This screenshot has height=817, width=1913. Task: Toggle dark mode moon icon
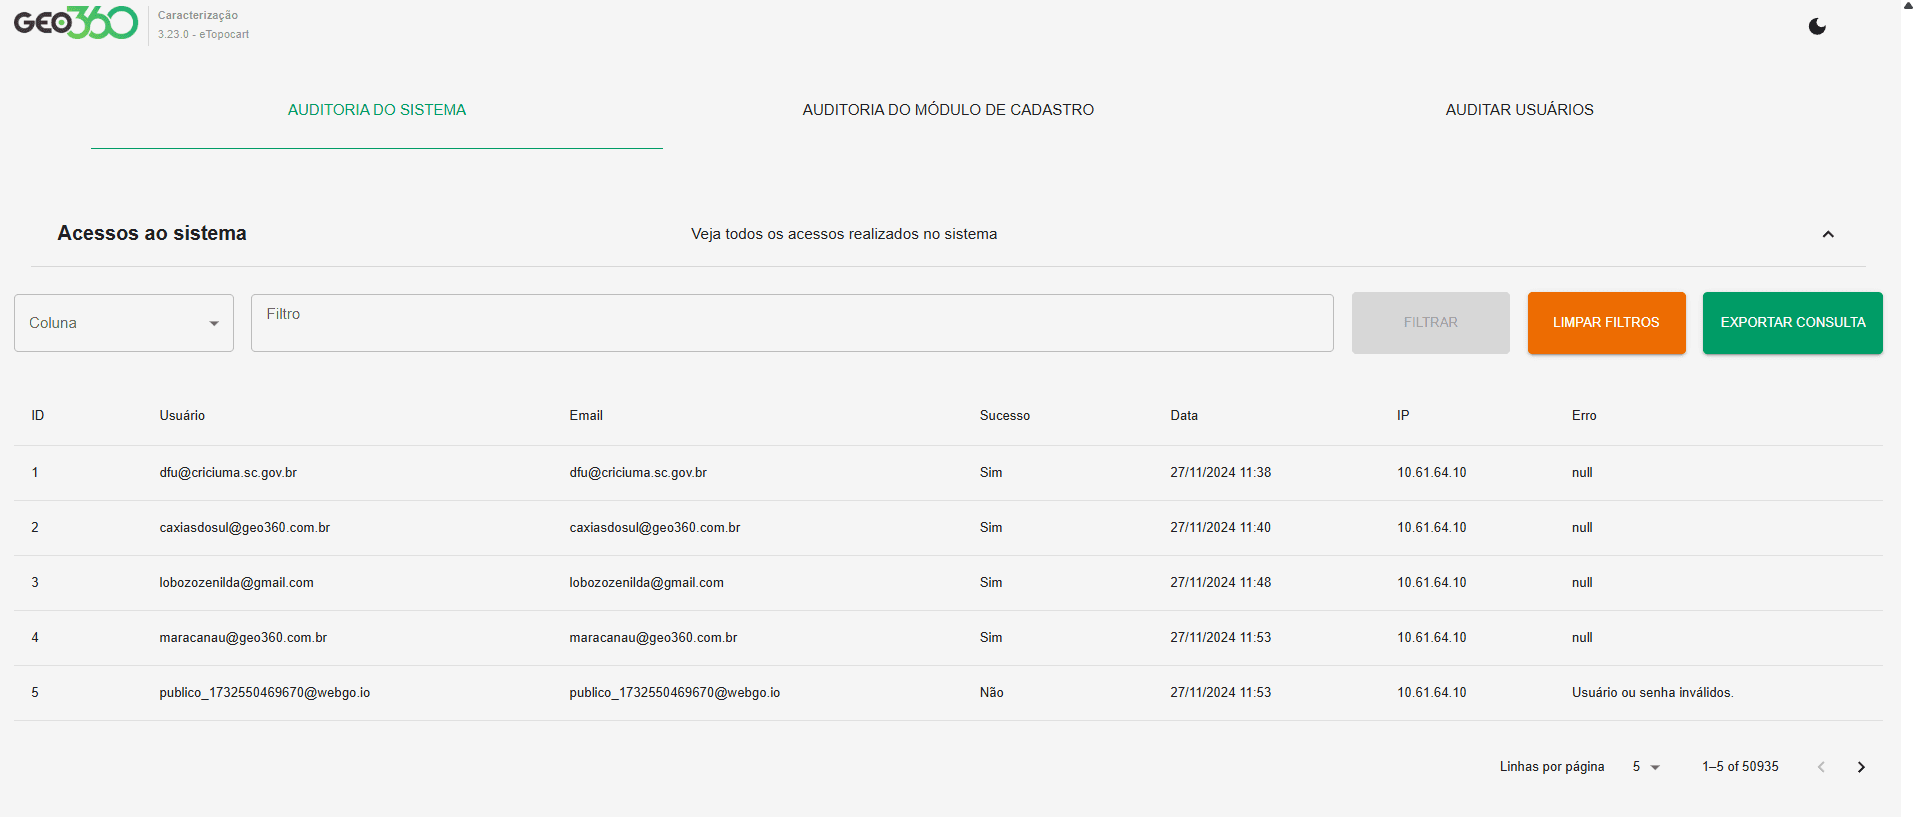tap(1817, 27)
